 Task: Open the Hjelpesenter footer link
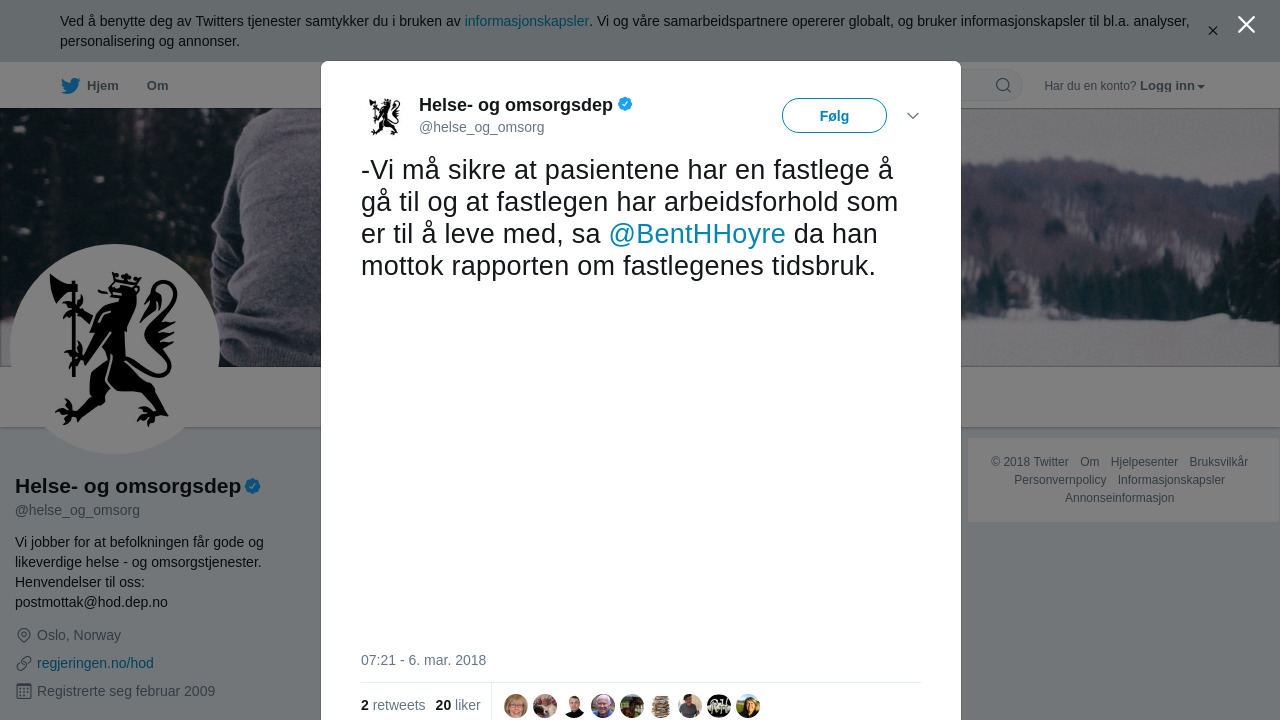1144,462
